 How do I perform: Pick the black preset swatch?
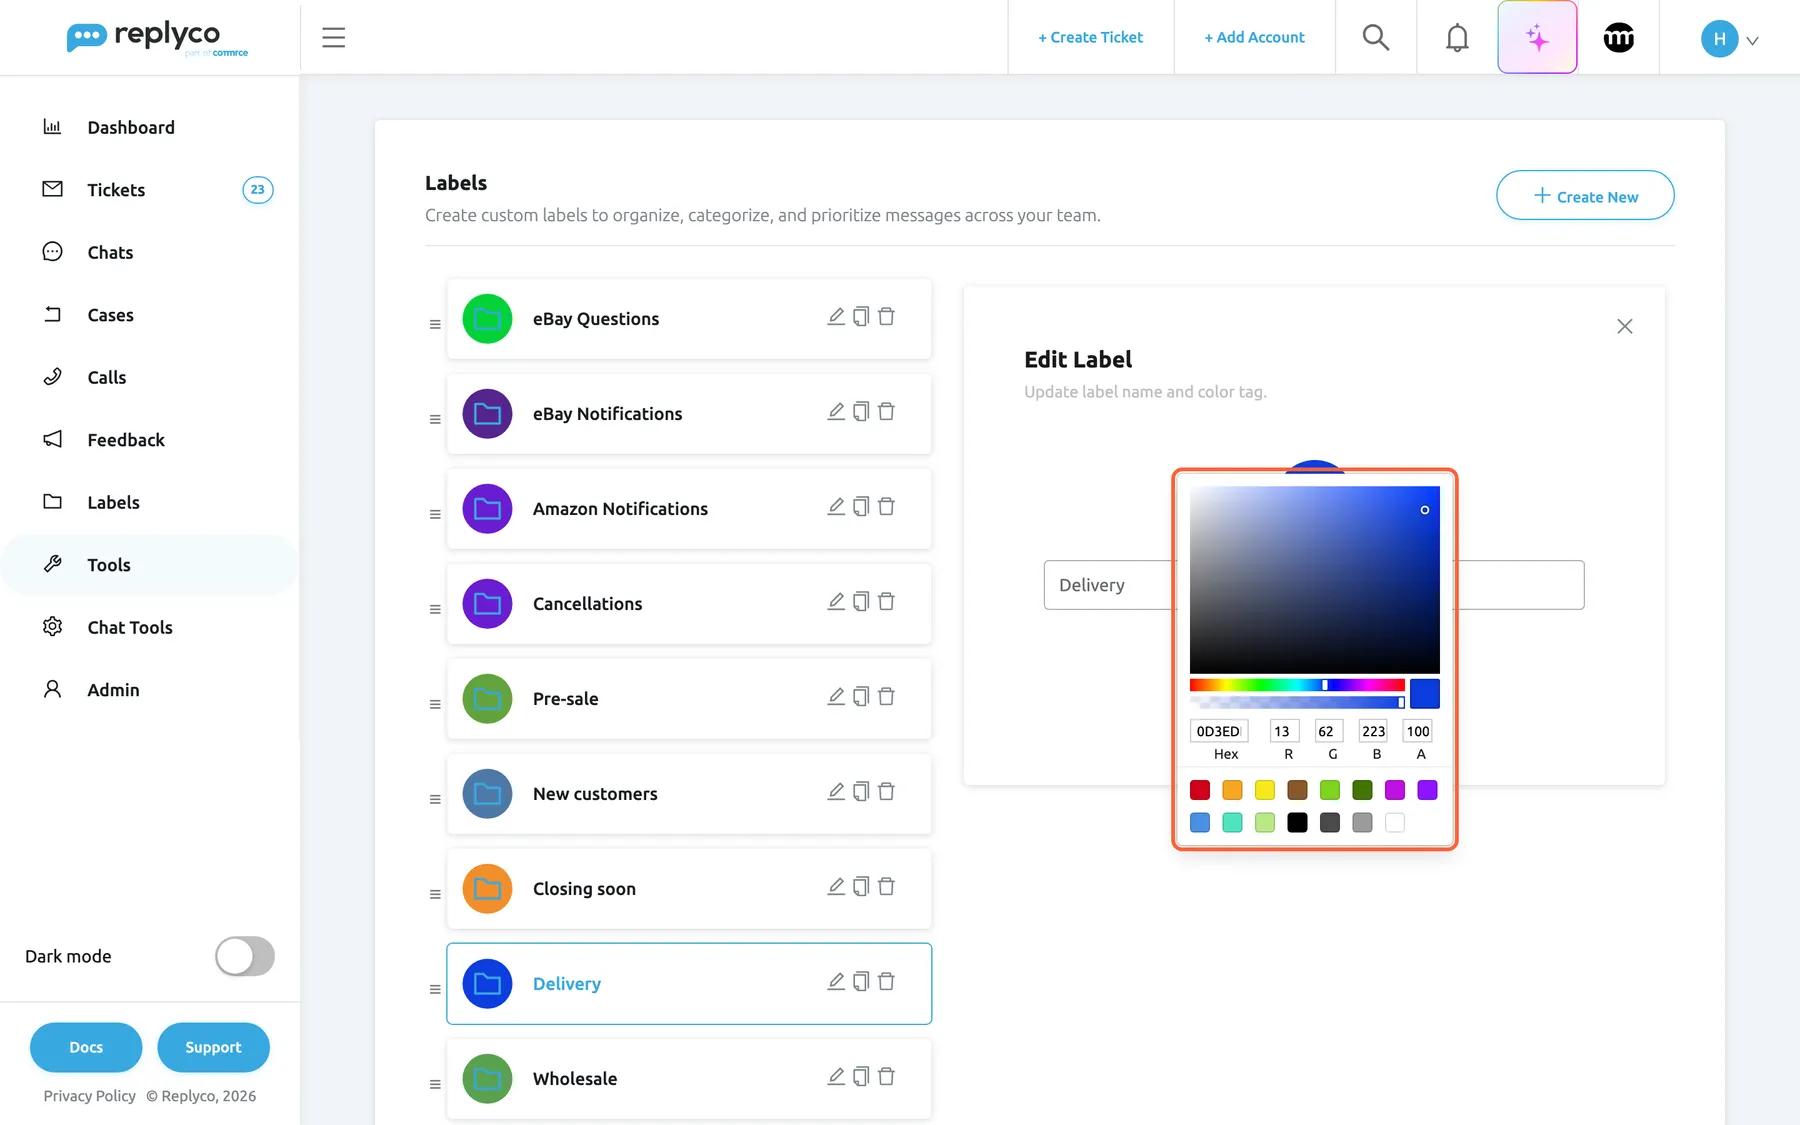pos(1297,822)
